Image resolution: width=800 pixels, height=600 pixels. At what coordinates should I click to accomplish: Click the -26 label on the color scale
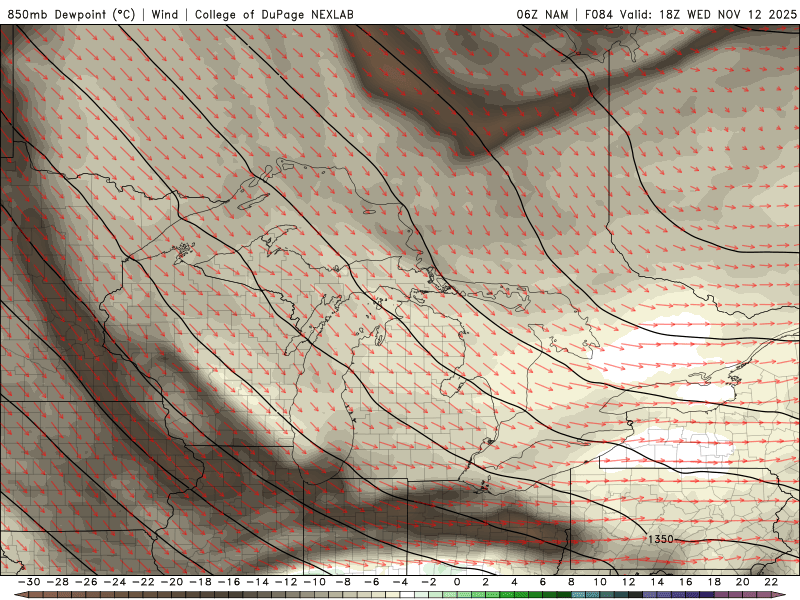coord(86,582)
